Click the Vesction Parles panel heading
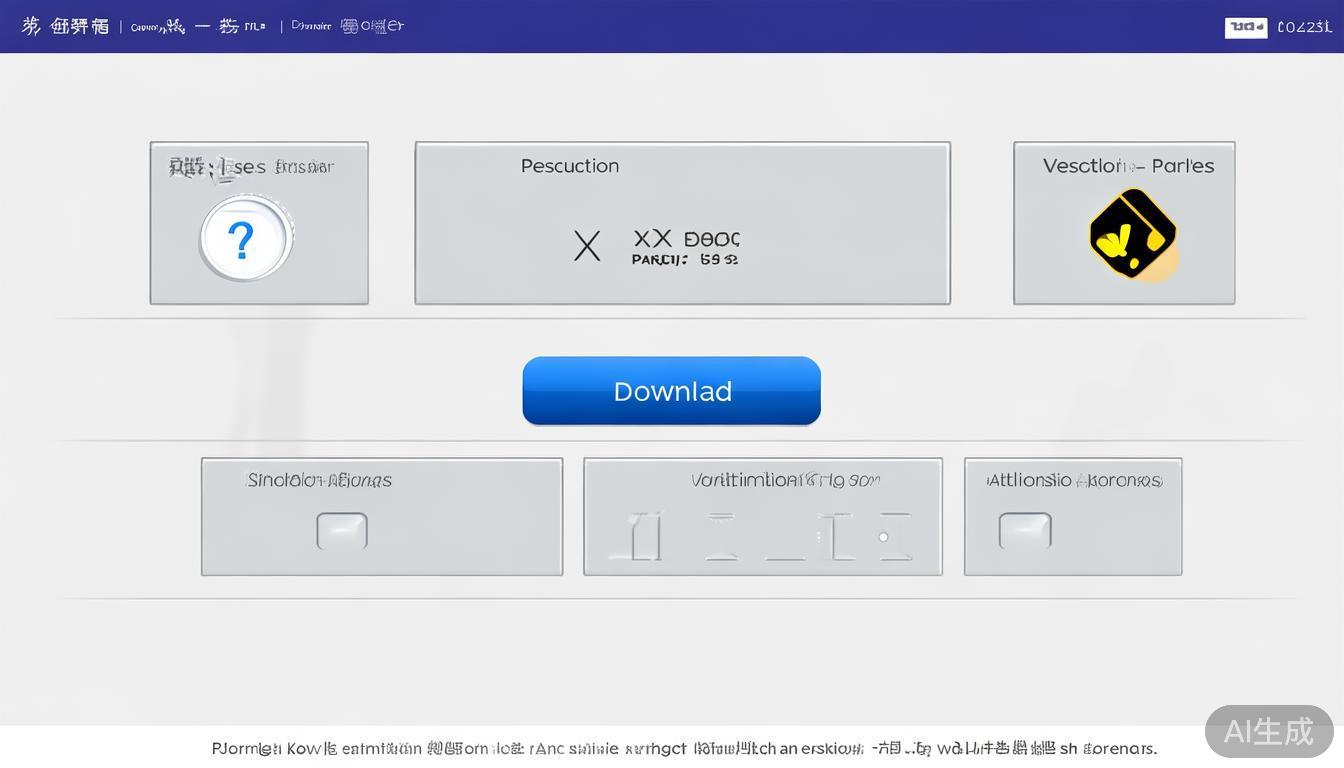1344x768 pixels. [1128, 166]
